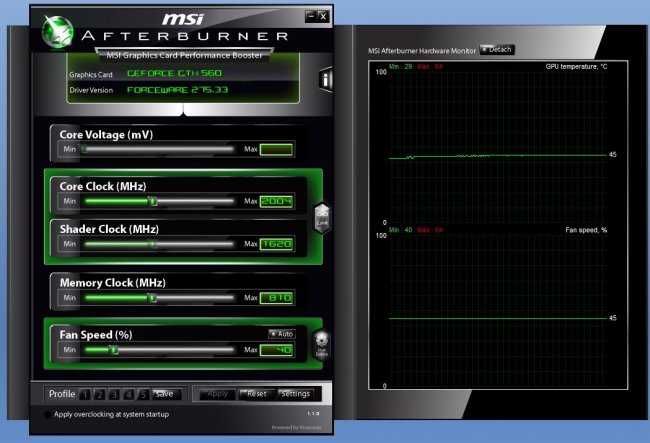This screenshot has height=443, width=650.
Task: Minimize the Afterburner window
Action: 311,16
